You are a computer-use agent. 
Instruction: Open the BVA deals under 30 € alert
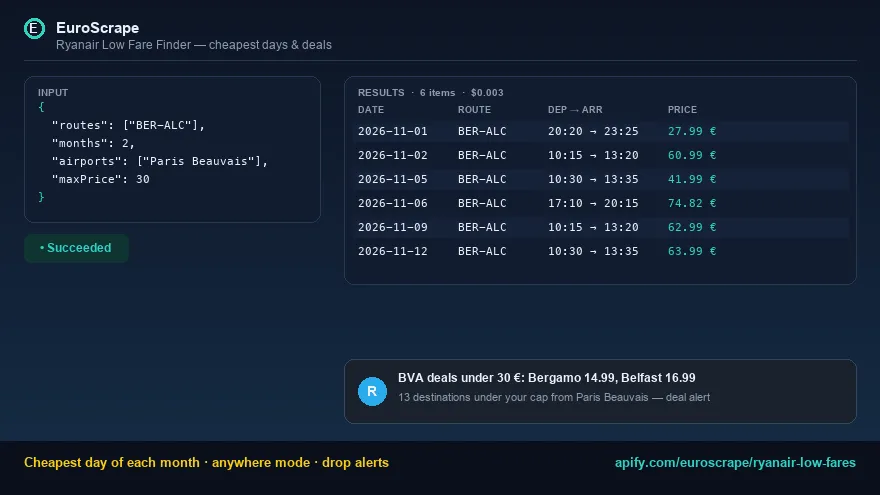pos(600,391)
